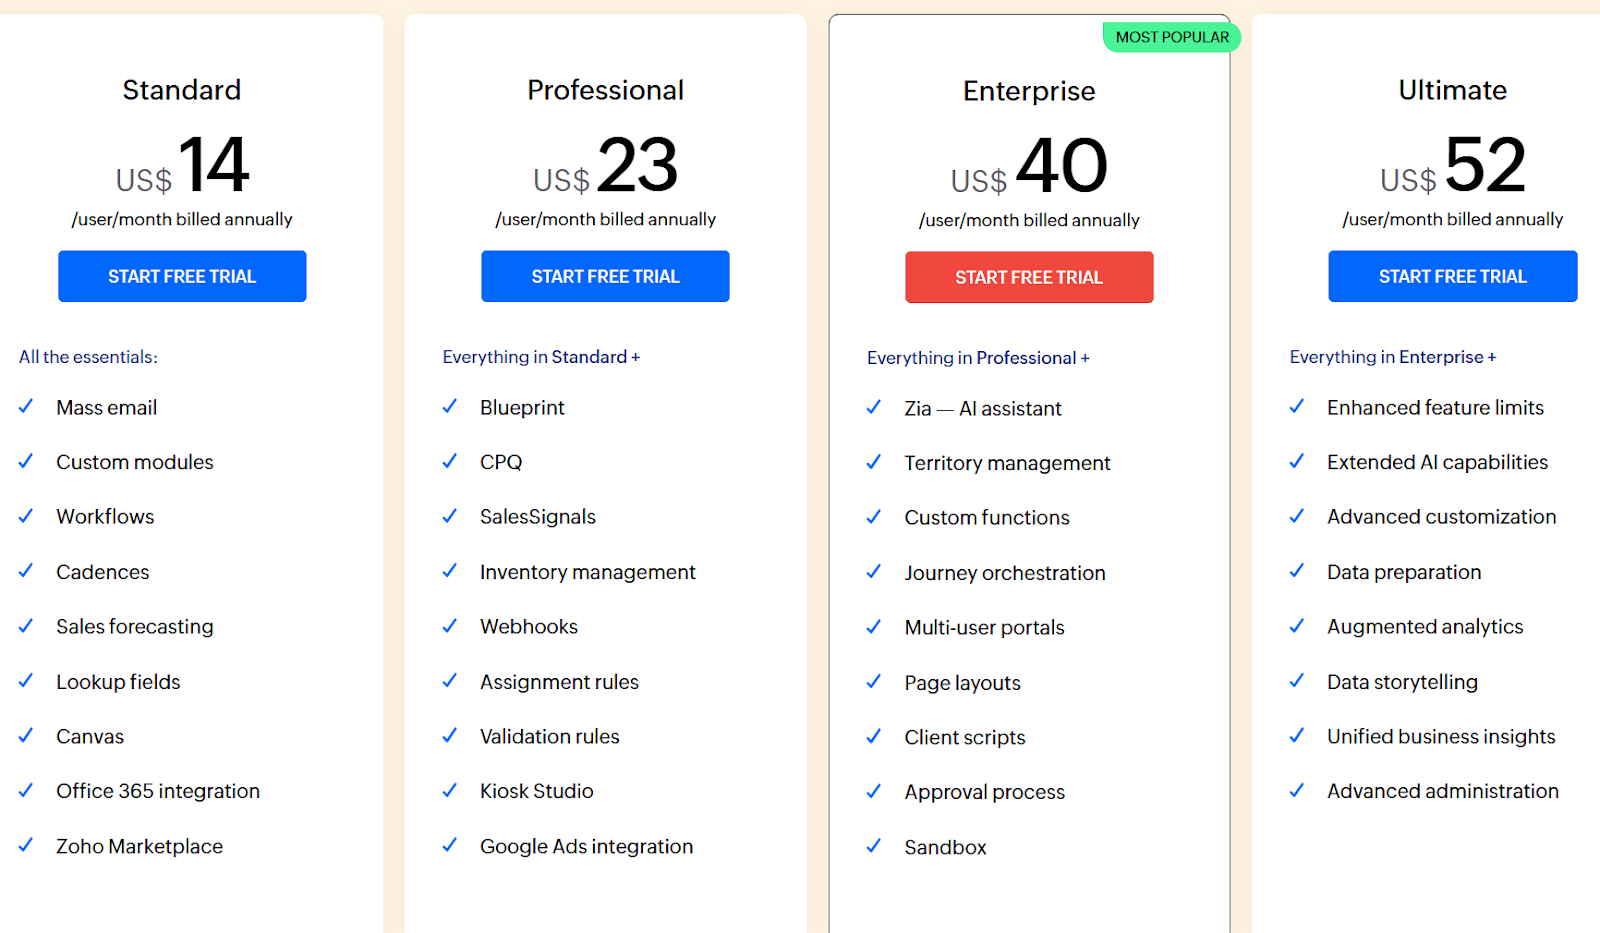Click the checkmark next to Advanced administration
1600x933 pixels.
[1297, 791]
